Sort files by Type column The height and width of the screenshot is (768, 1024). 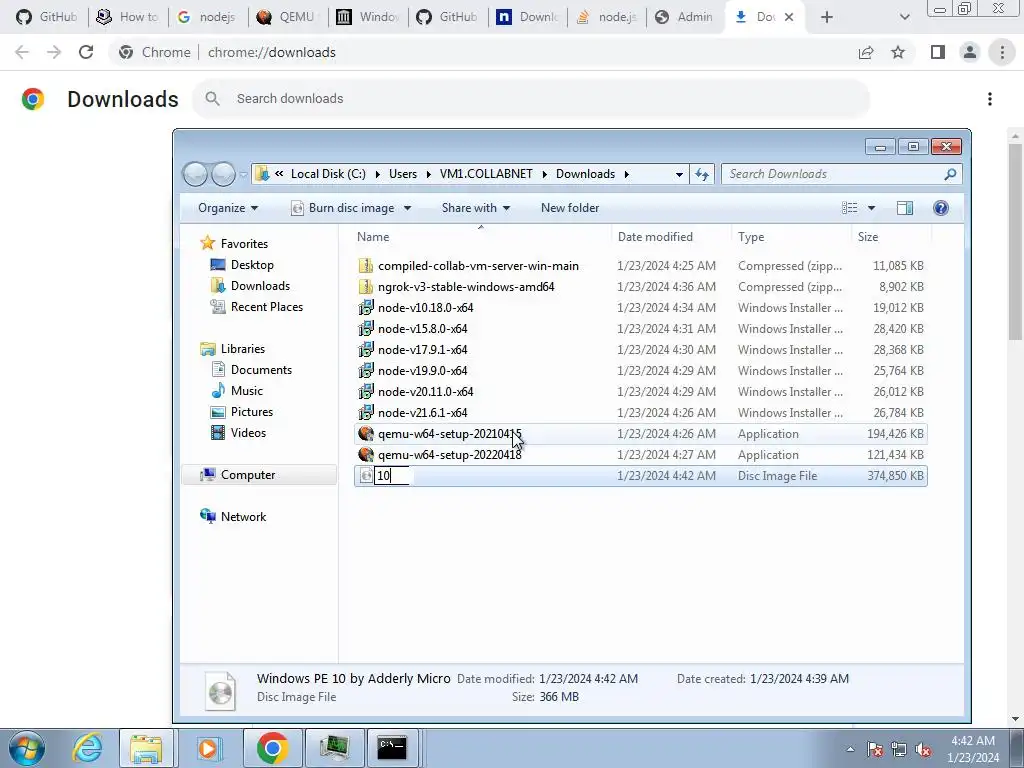click(x=791, y=236)
